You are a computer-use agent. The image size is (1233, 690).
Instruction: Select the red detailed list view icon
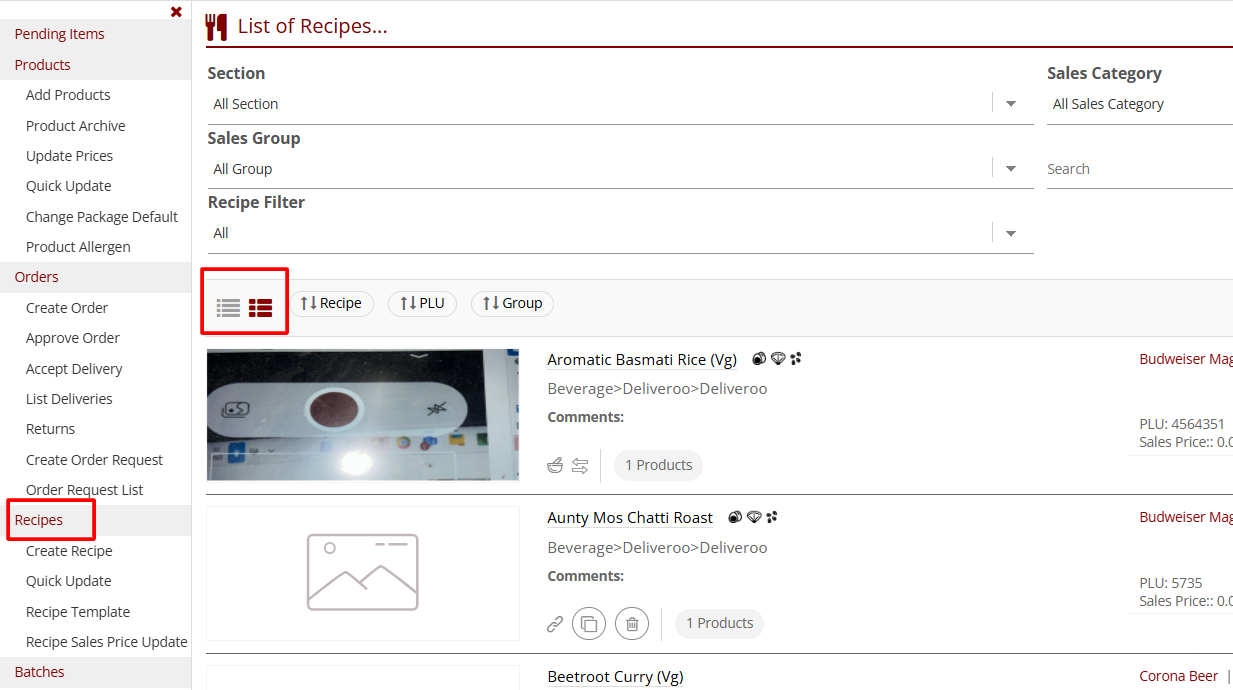pyautogui.click(x=261, y=308)
